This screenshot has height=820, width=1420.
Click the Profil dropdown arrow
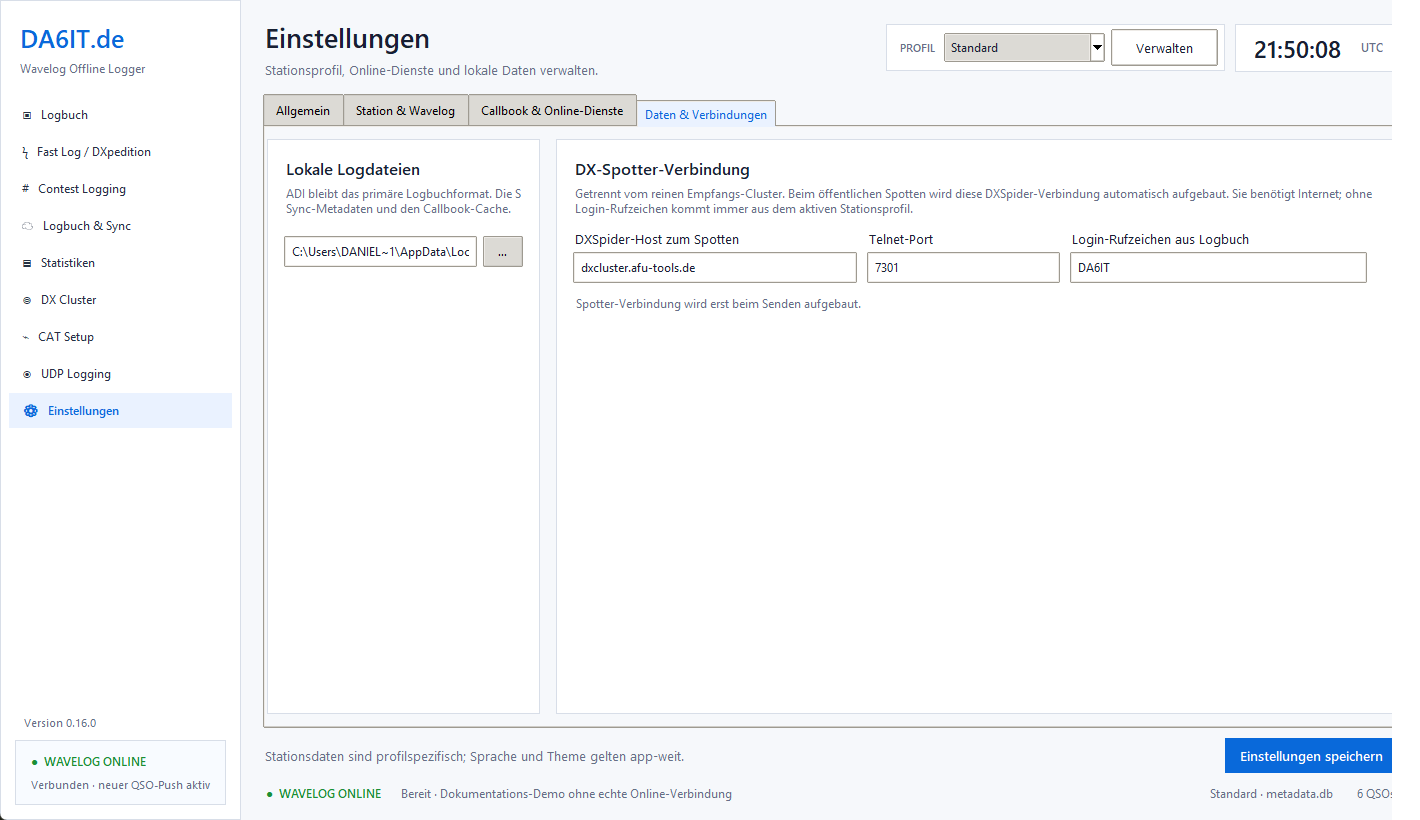1097,47
